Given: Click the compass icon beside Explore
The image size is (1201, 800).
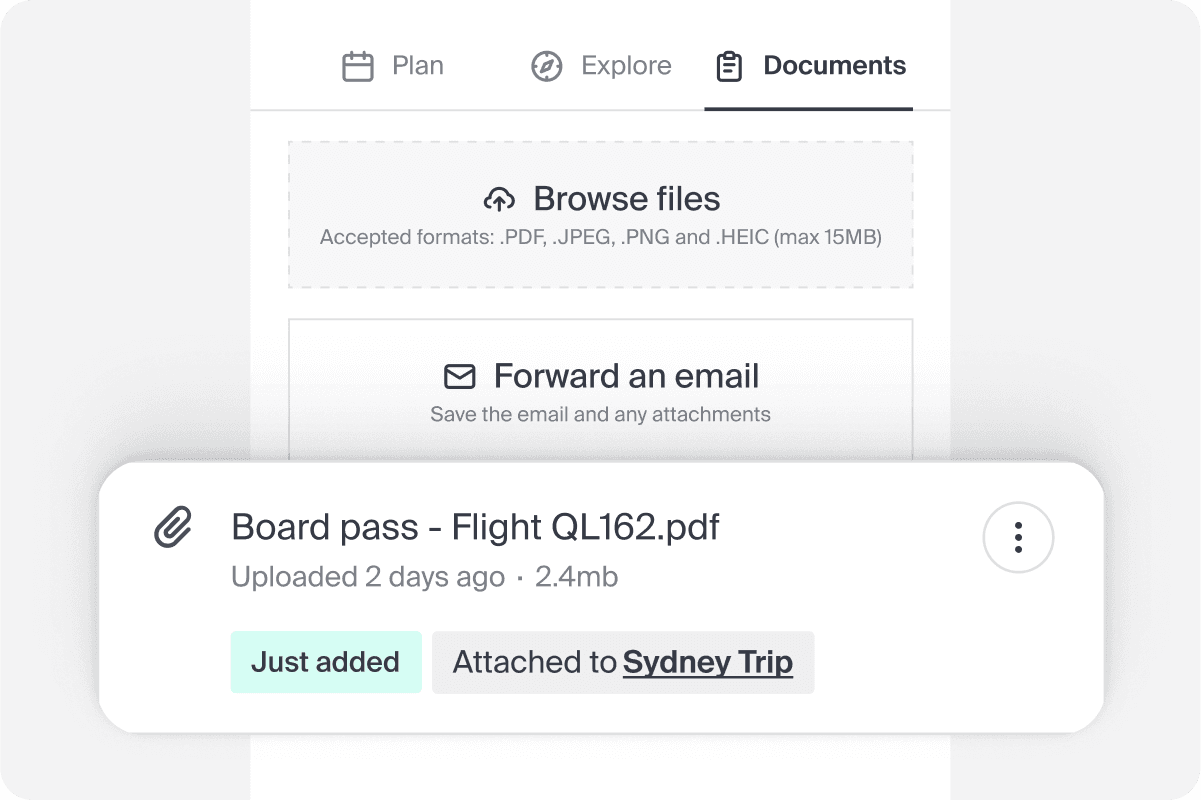Looking at the screenshot, I should (546, 67).
